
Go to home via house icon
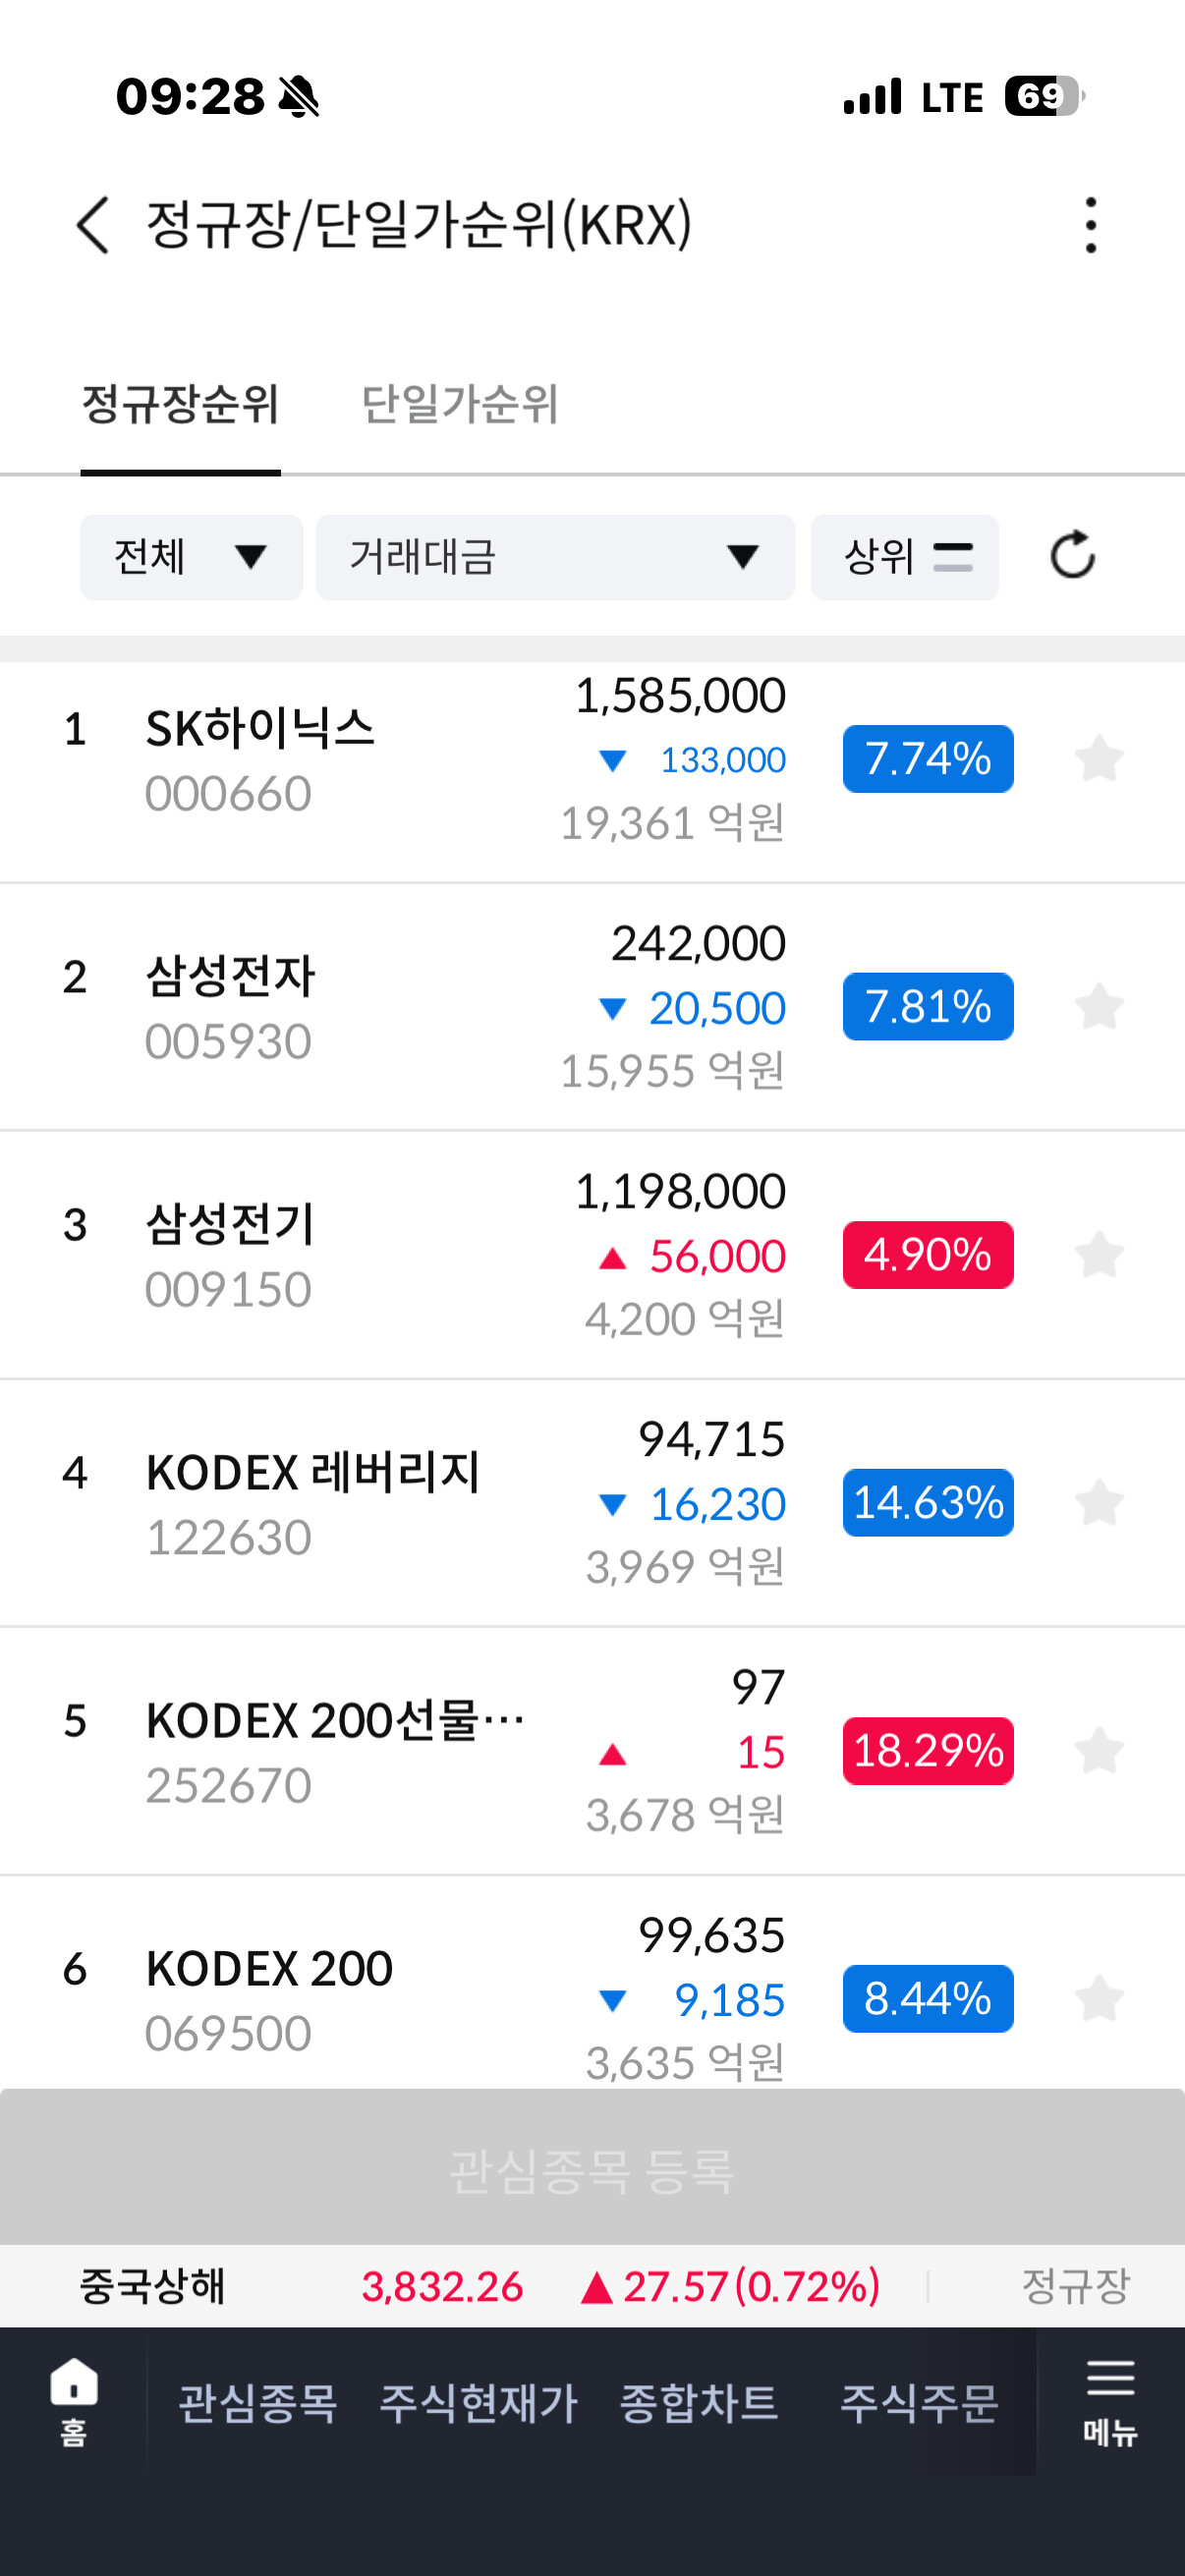[x=74, y=2401]
